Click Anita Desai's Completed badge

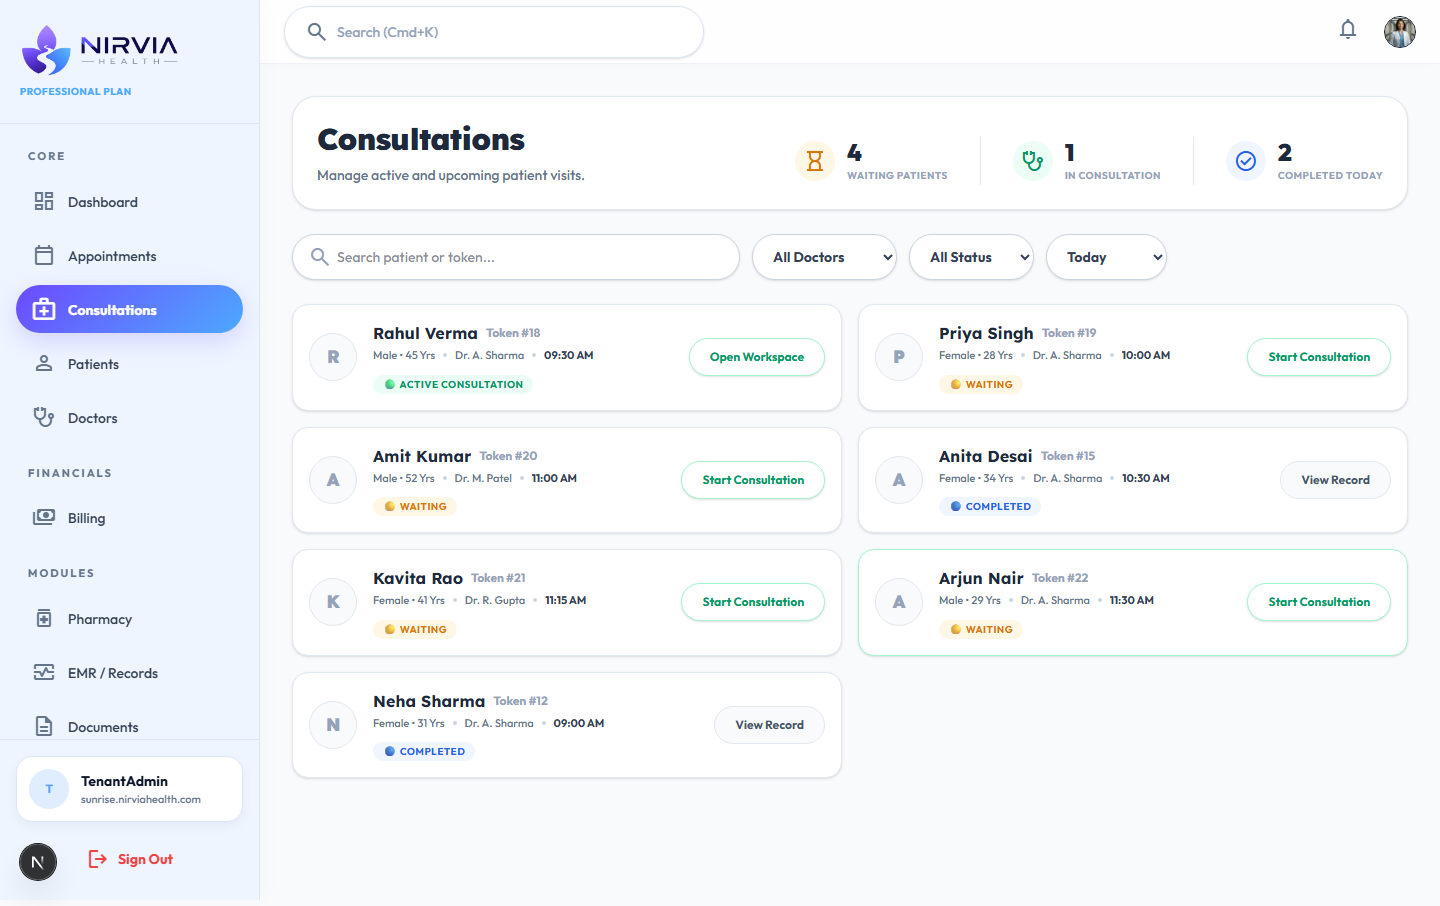[990, 507]
